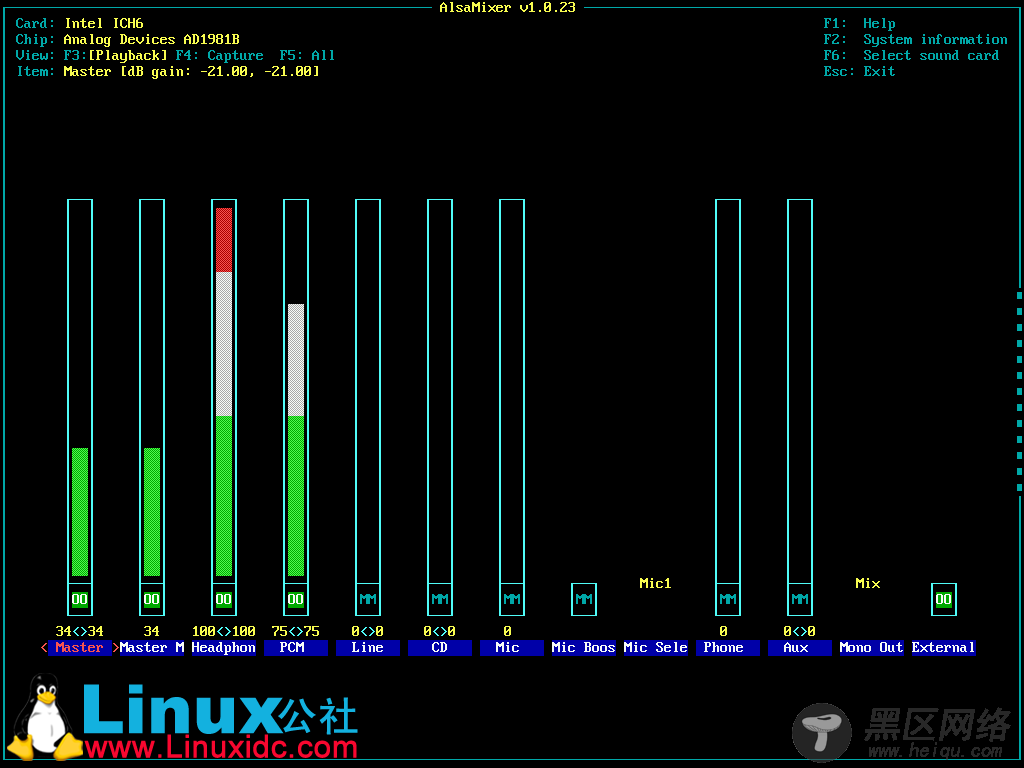Screen dimensions: 1024x768
Task: Unmute the CD channel MM box
Action: tap(440, 600)
